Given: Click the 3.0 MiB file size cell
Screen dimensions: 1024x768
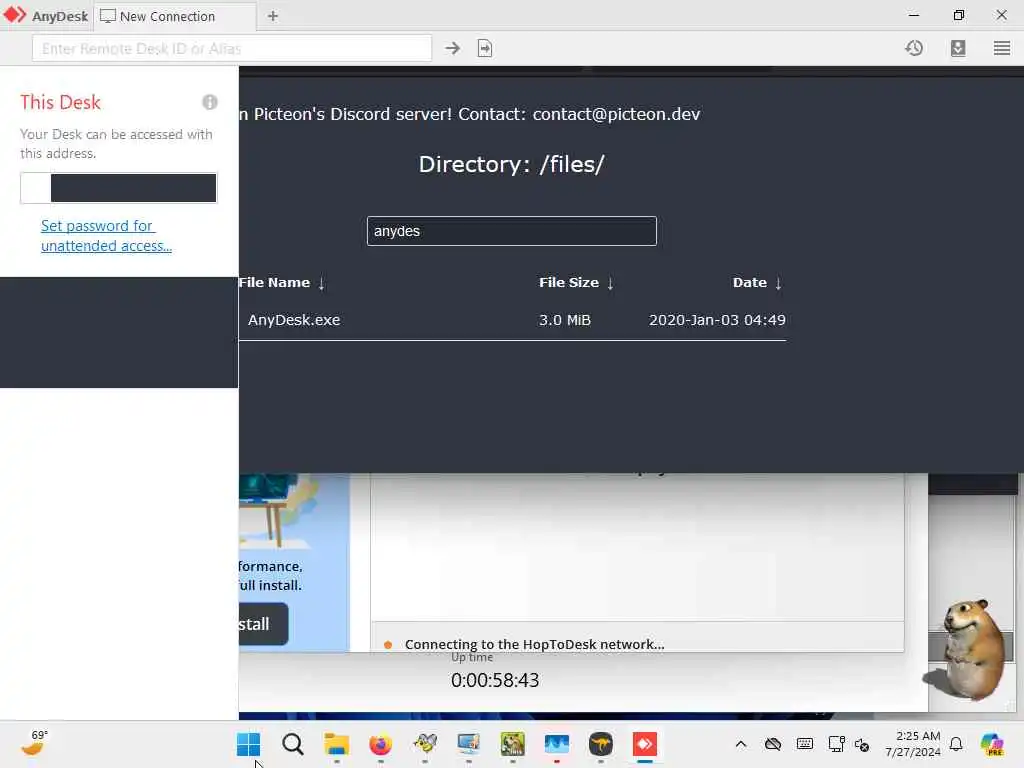Looking at the screenshot, I should (564, 320).
